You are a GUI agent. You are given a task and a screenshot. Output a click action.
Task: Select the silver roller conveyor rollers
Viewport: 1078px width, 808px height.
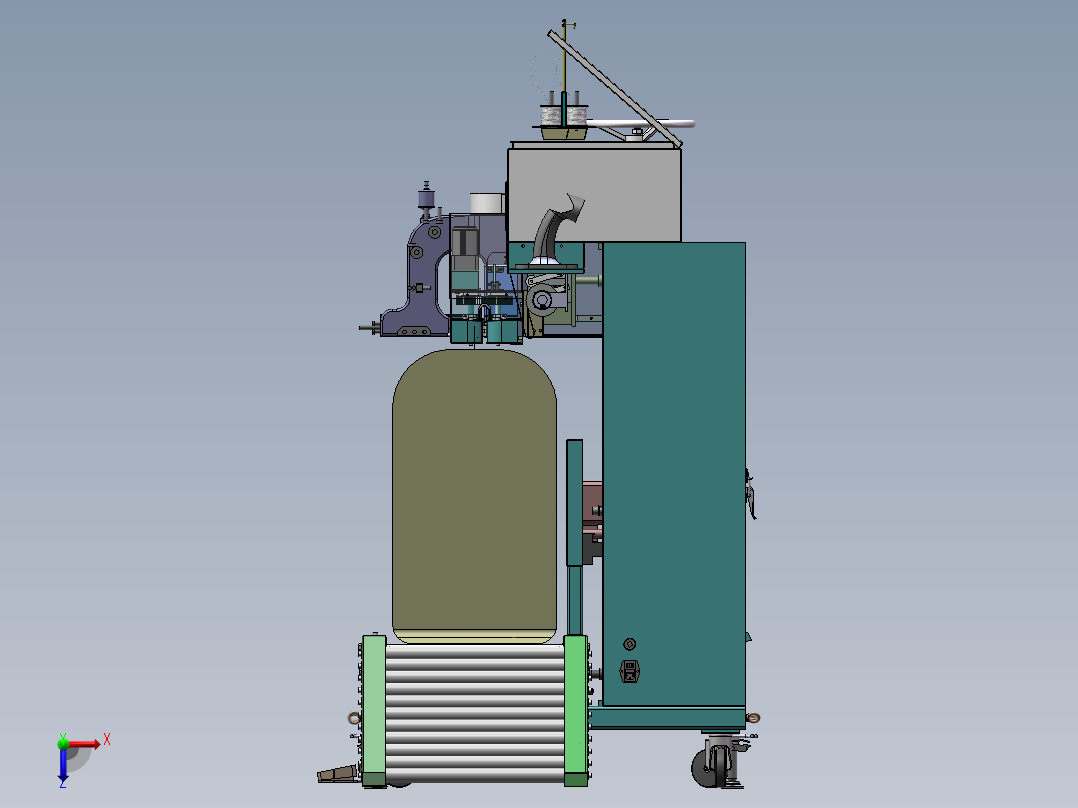[474, 712]
